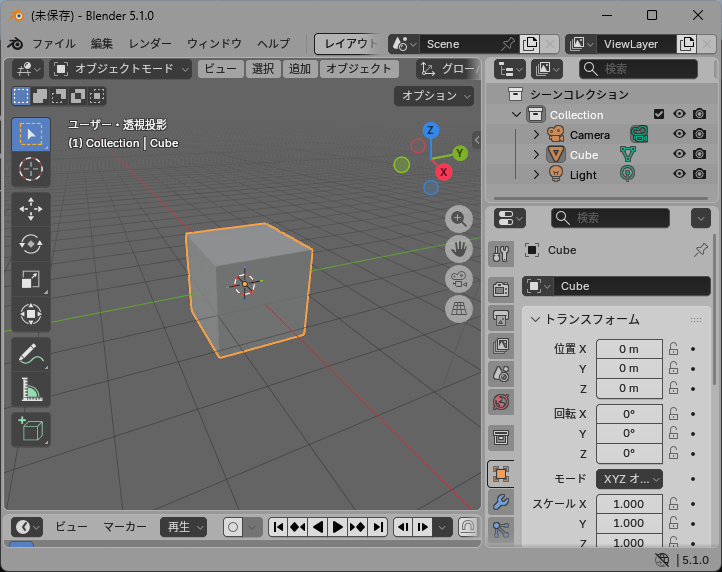This screenshot has height=572, width=722.
Task: Collapse the トランスフォーム panel
Action: point(536,320)
